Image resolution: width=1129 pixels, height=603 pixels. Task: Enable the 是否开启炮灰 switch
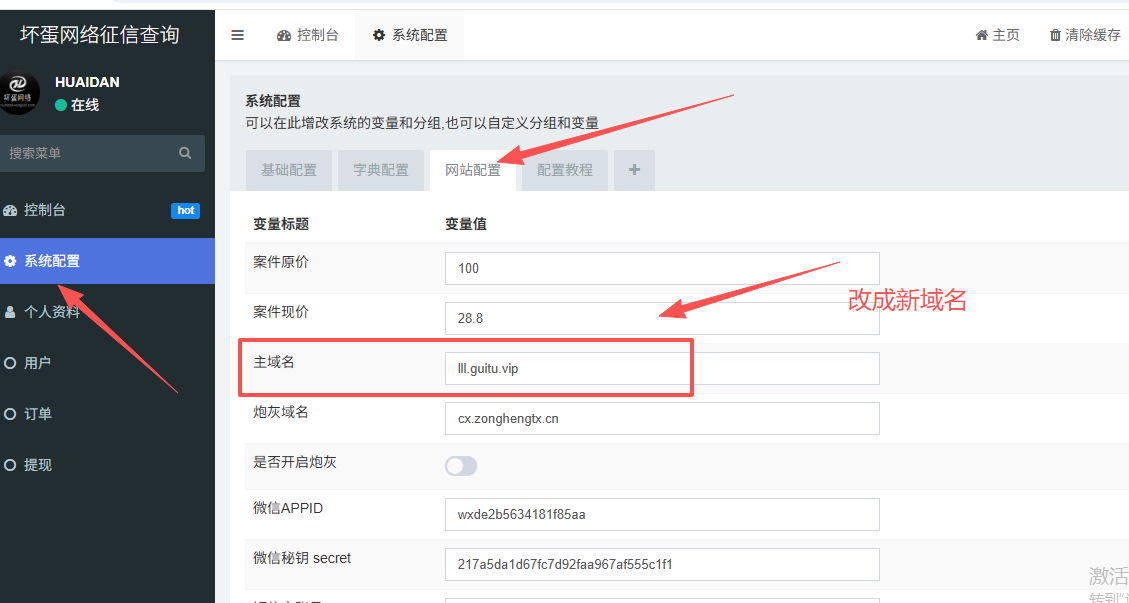point(461,466)
